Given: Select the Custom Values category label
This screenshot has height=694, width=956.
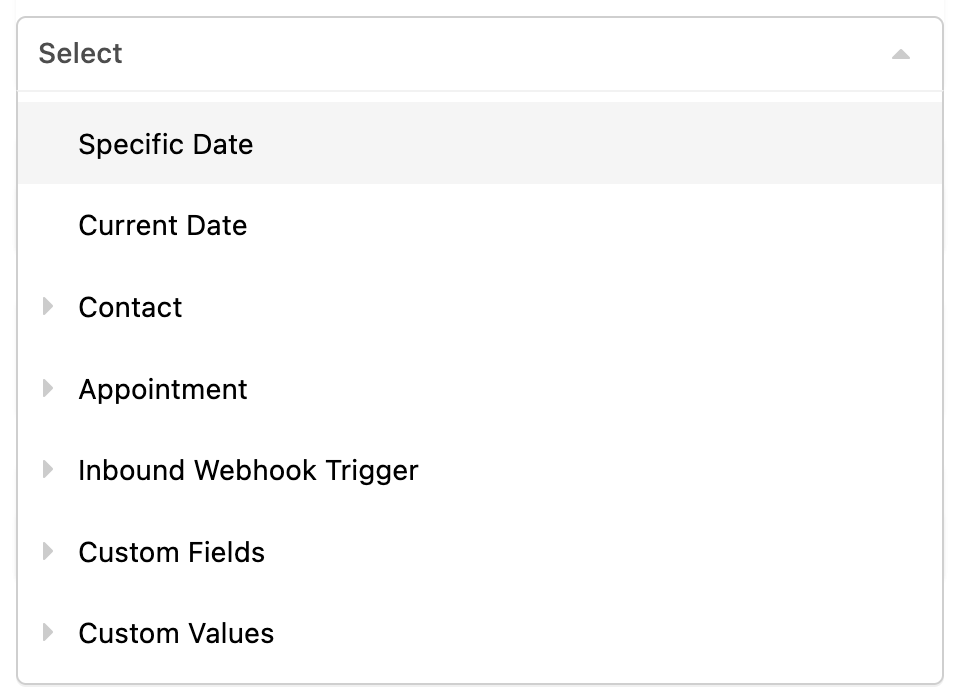Looking at the screenshot, I should [x=176, y=633].
